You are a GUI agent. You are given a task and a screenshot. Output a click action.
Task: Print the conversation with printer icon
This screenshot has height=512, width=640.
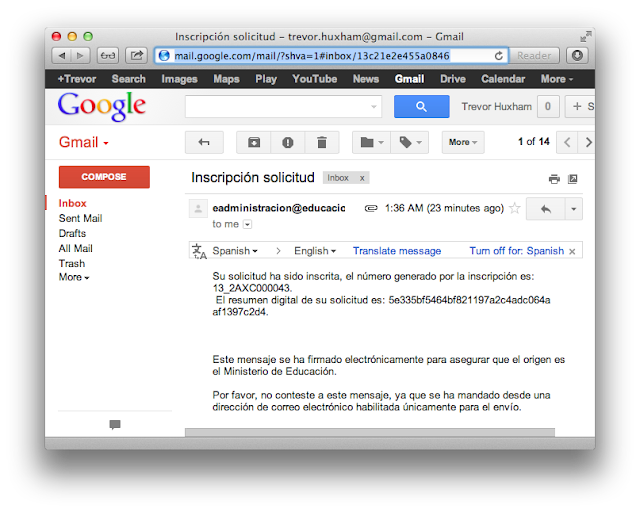(554, 179)
